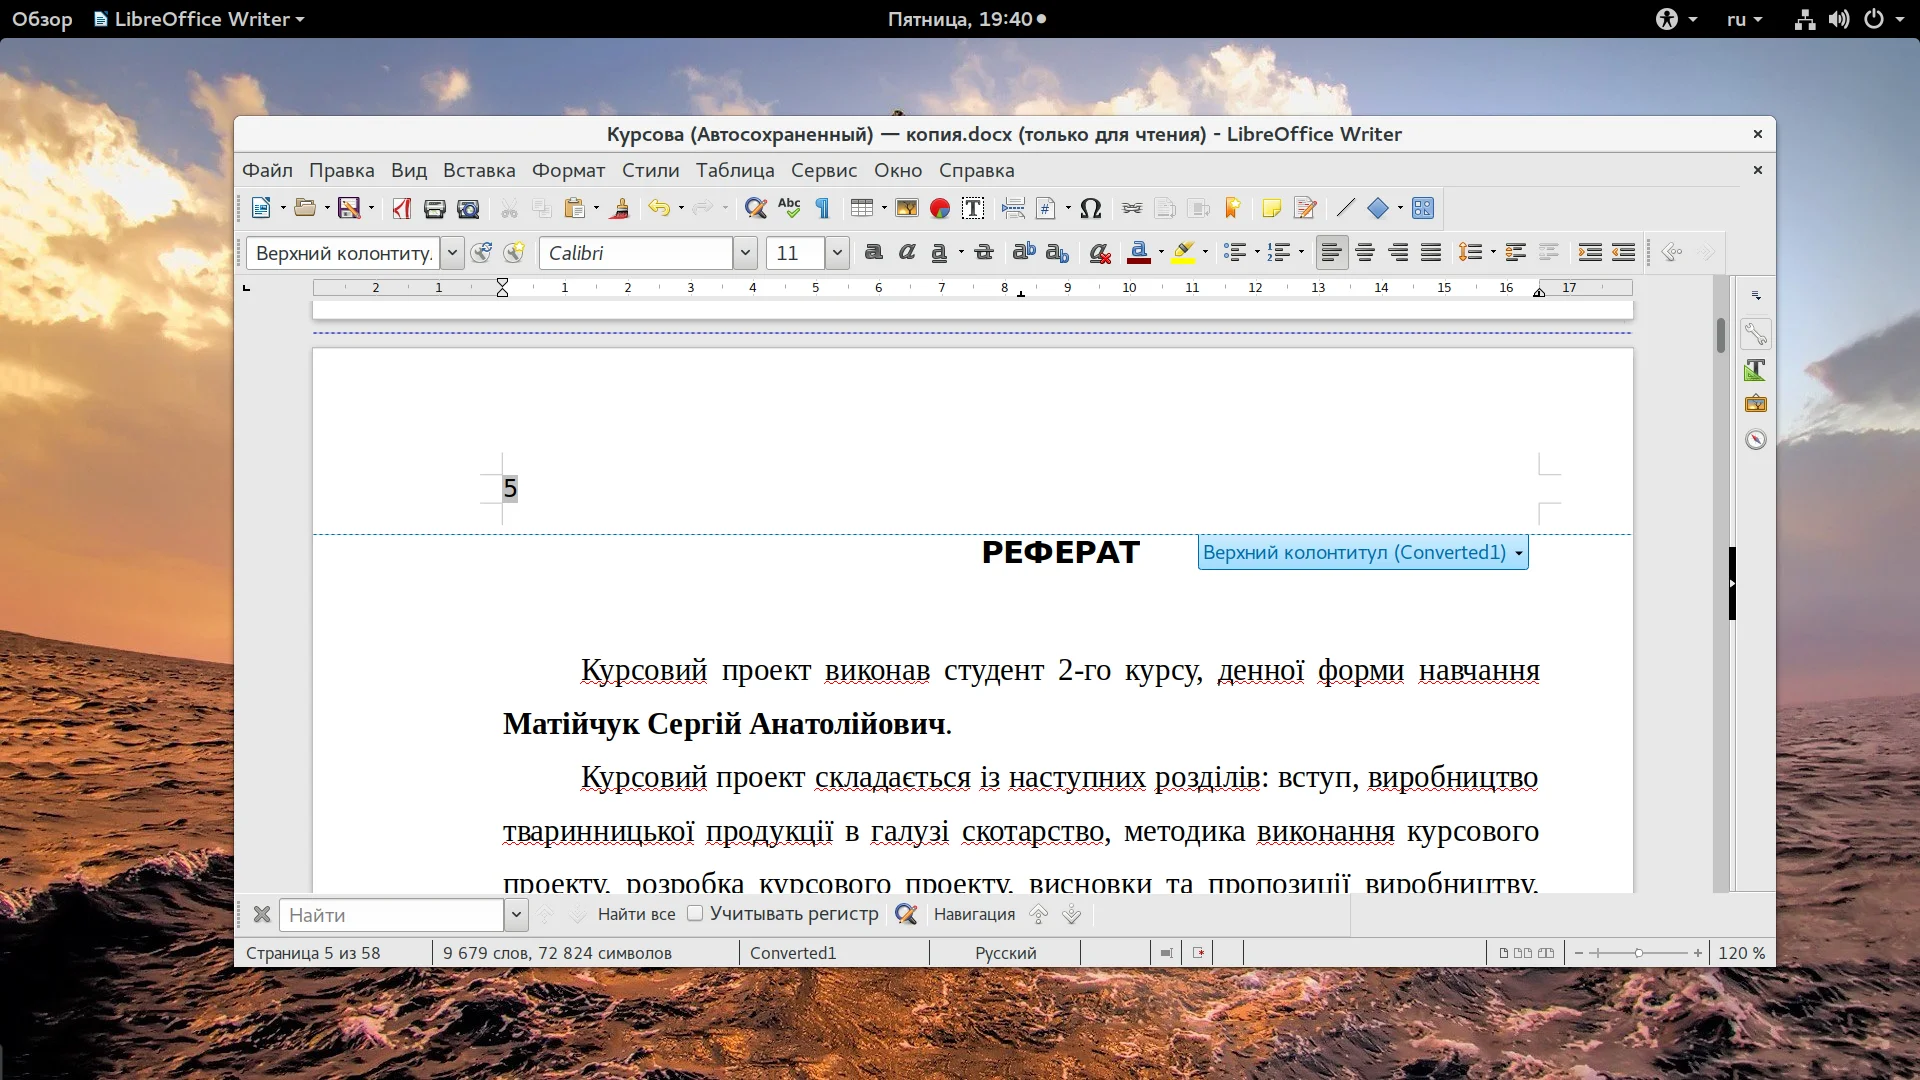The width and height of the screenshot is (1920, 1080).
Task: Click the 'Найти все' button
Action: click(x=636, y=914)
